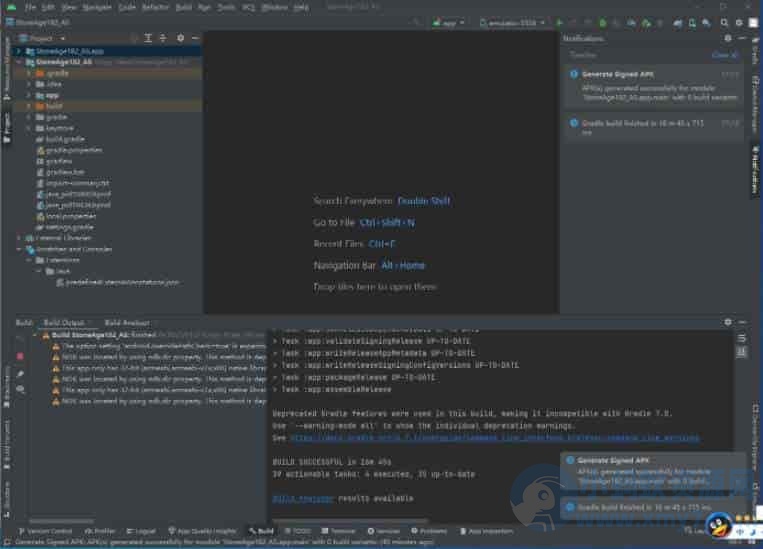Collapse Scratches and Consoles node
Viewport: 763px width, 549px height.
pos(19,249)
